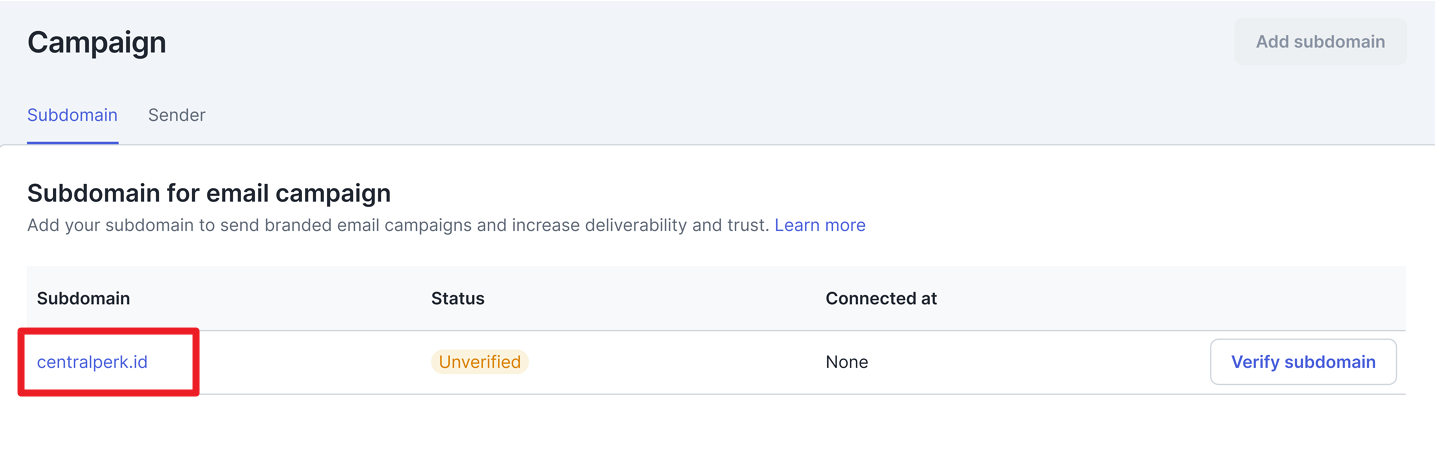Switch to the Sender tab
Screen dimensions: 1435x476
point(177,115)
